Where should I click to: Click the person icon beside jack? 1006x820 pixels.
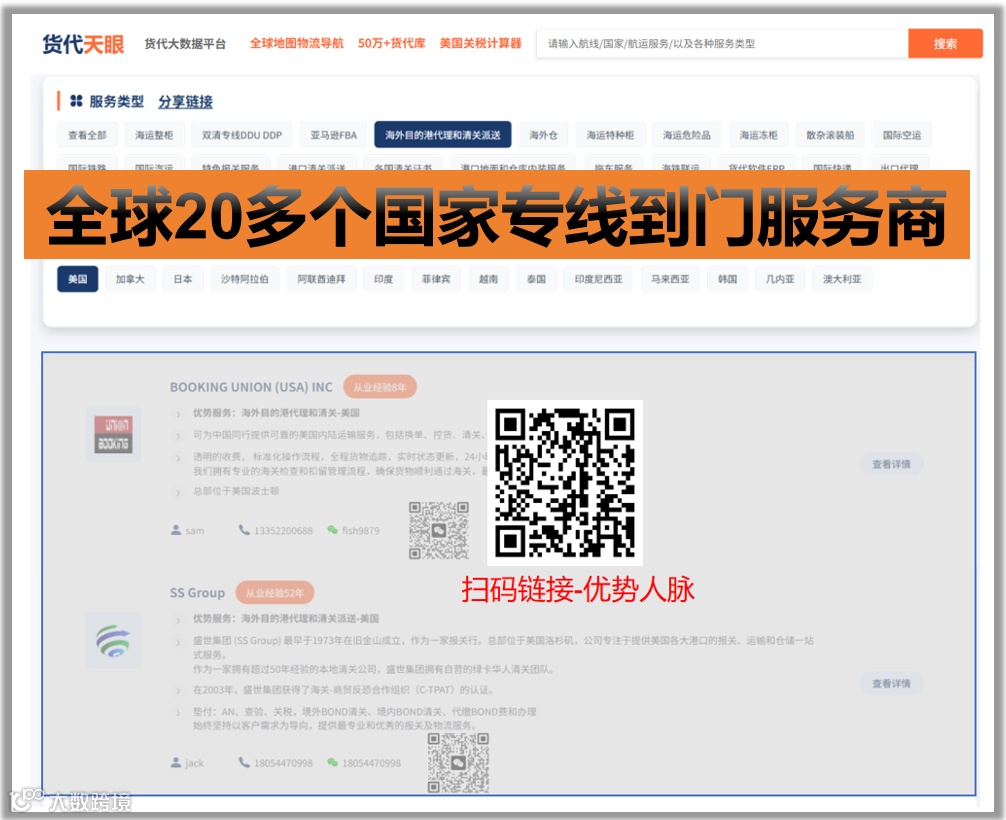[176, 762]
